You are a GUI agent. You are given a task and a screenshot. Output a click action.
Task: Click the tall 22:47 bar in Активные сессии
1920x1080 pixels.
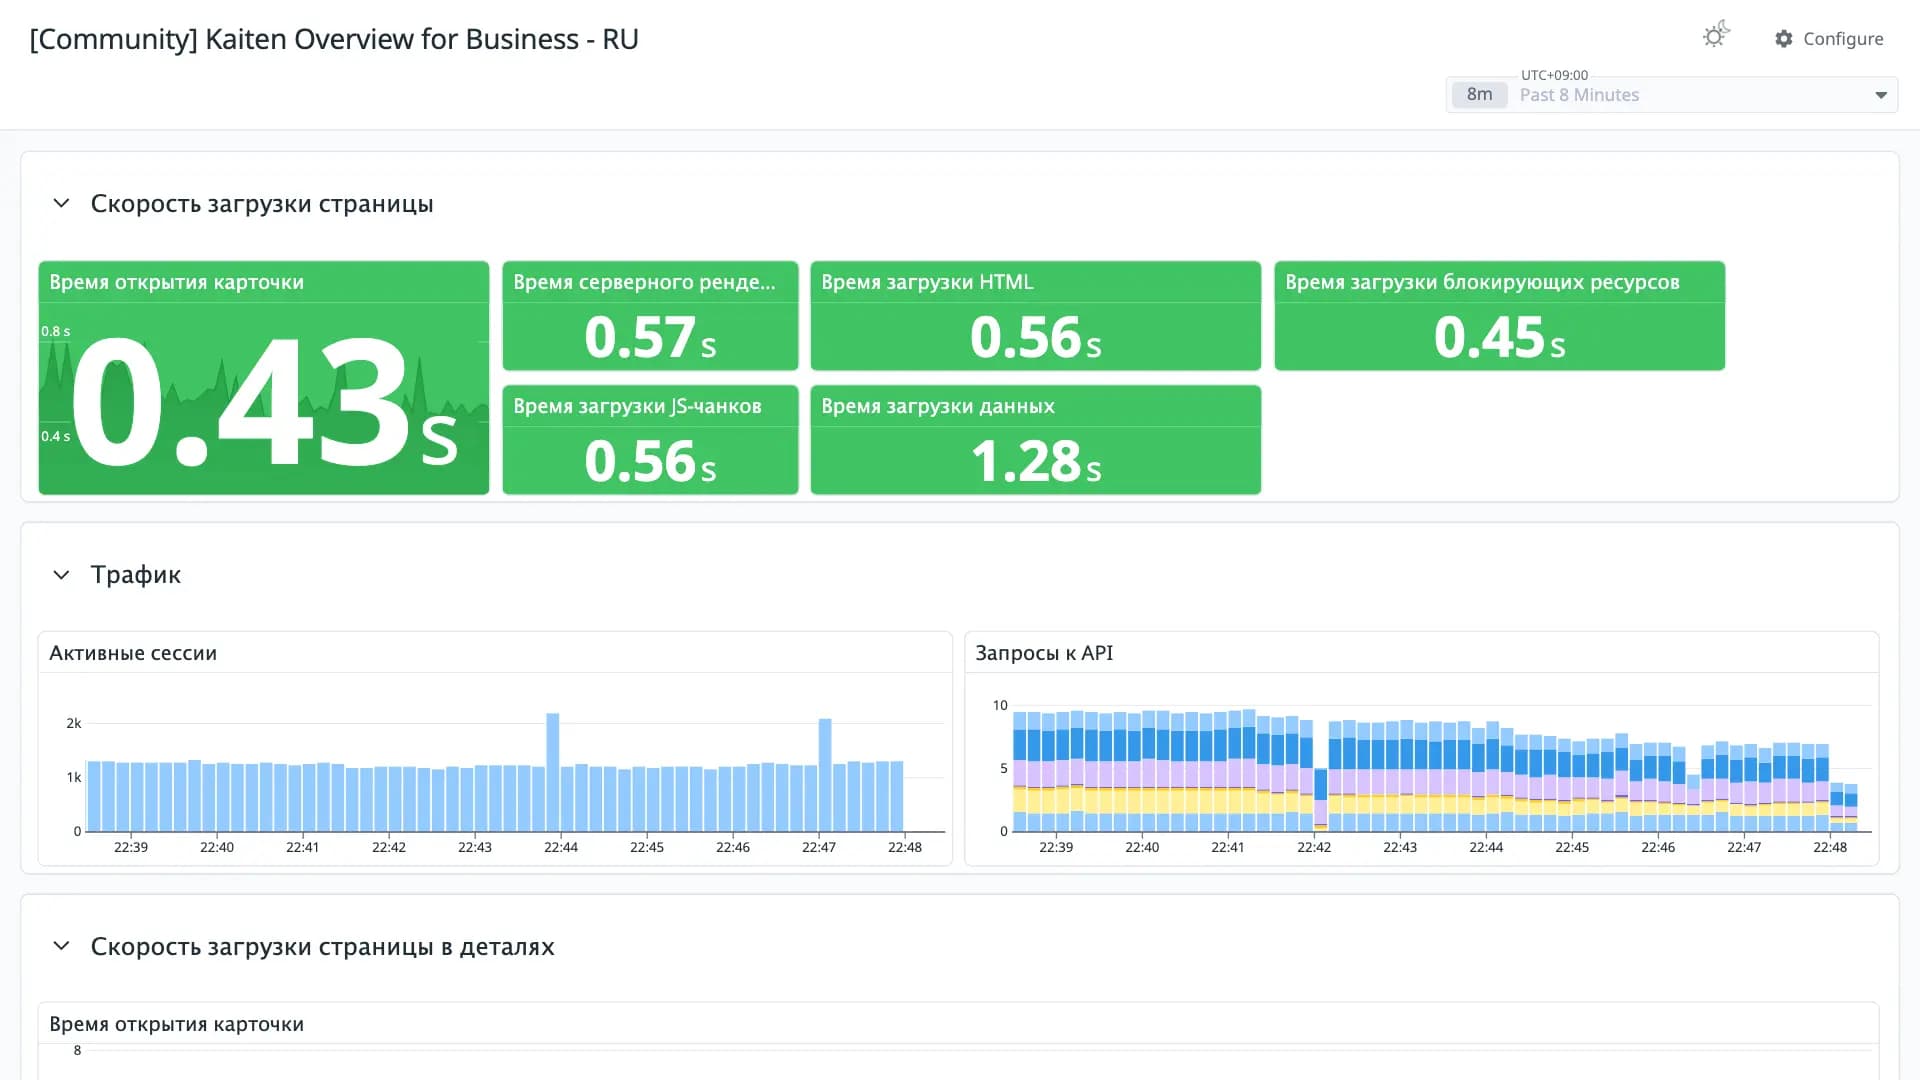pyautogui.click(x=825, y=775)
